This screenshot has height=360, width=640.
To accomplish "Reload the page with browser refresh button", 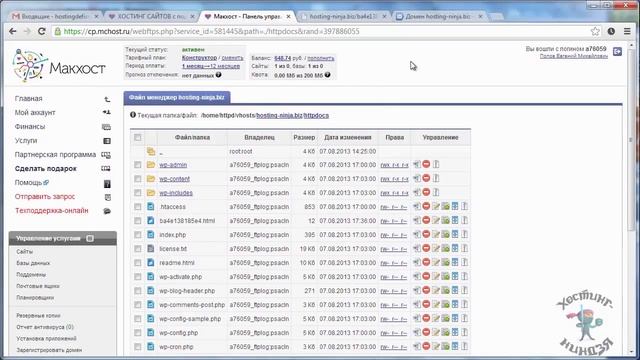I will coord(41,31).
